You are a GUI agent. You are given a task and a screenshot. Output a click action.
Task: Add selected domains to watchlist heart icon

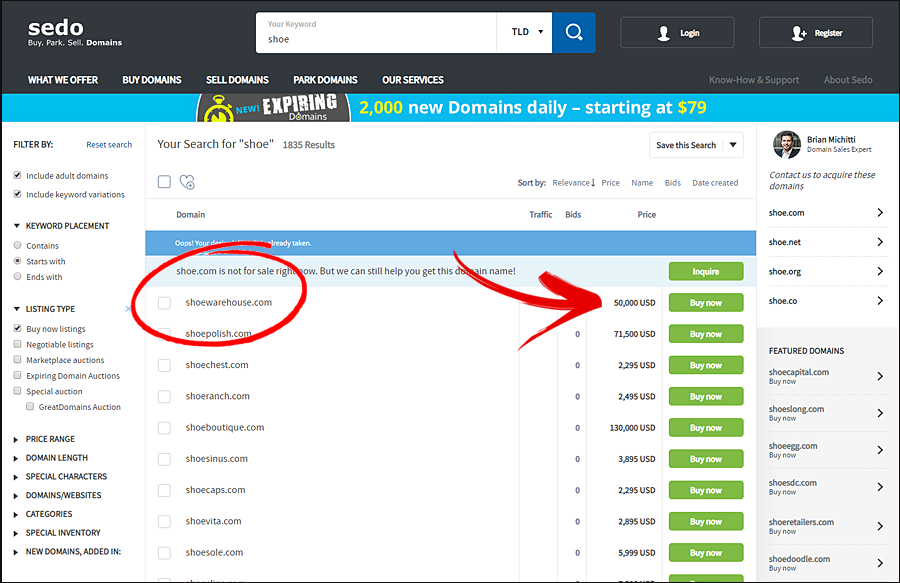pyautogui.click(x=187, y=182)
